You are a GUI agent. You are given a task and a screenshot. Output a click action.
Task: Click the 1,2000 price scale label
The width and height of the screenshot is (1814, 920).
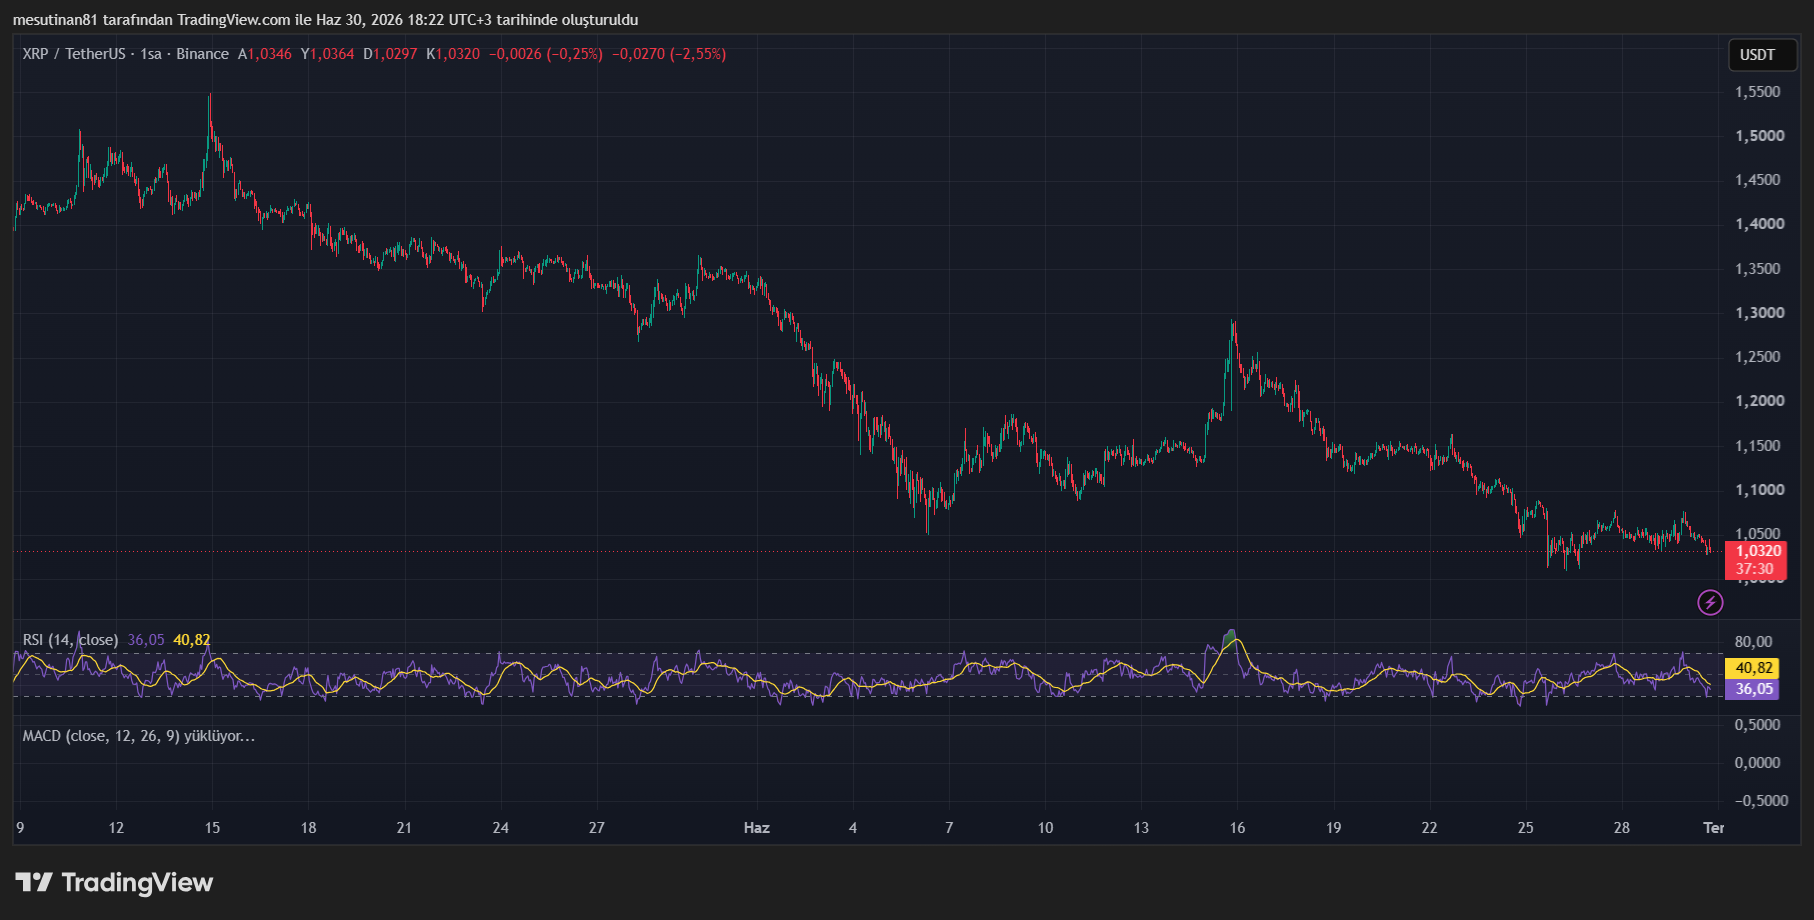(1759, 401)
